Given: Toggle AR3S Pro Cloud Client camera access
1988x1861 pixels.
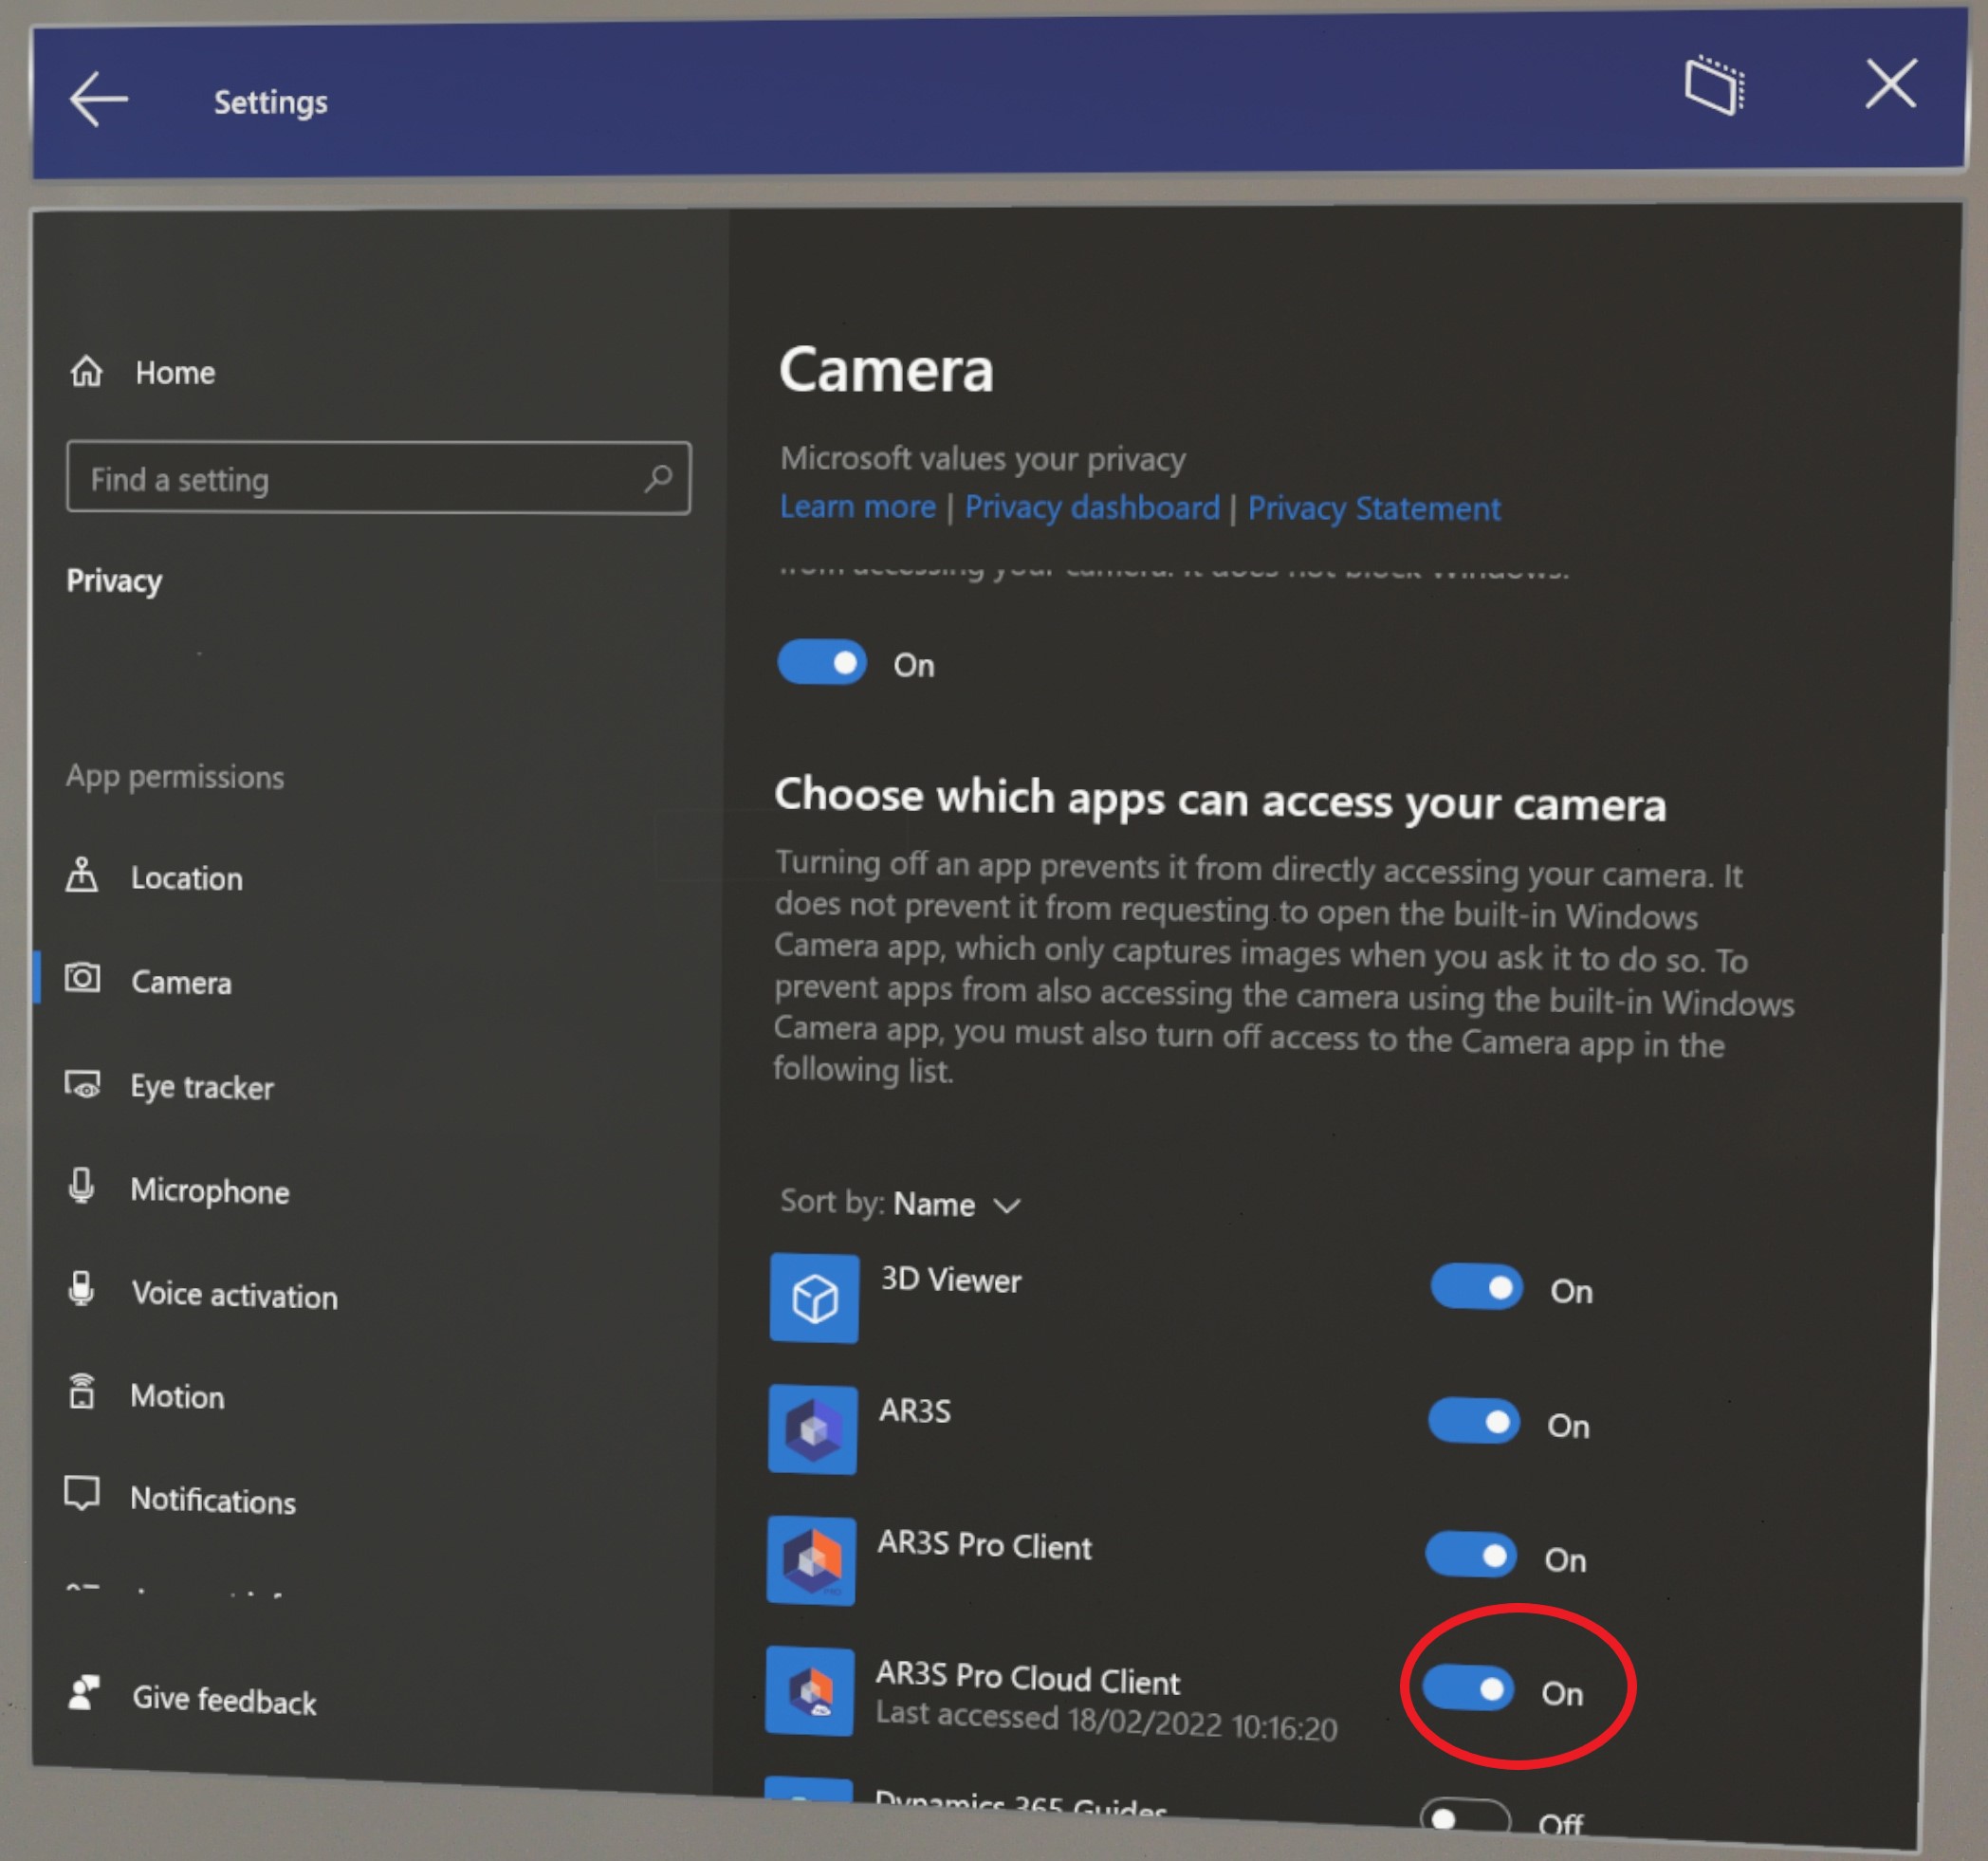Looking at the screenshot, I should 1468,1689.
